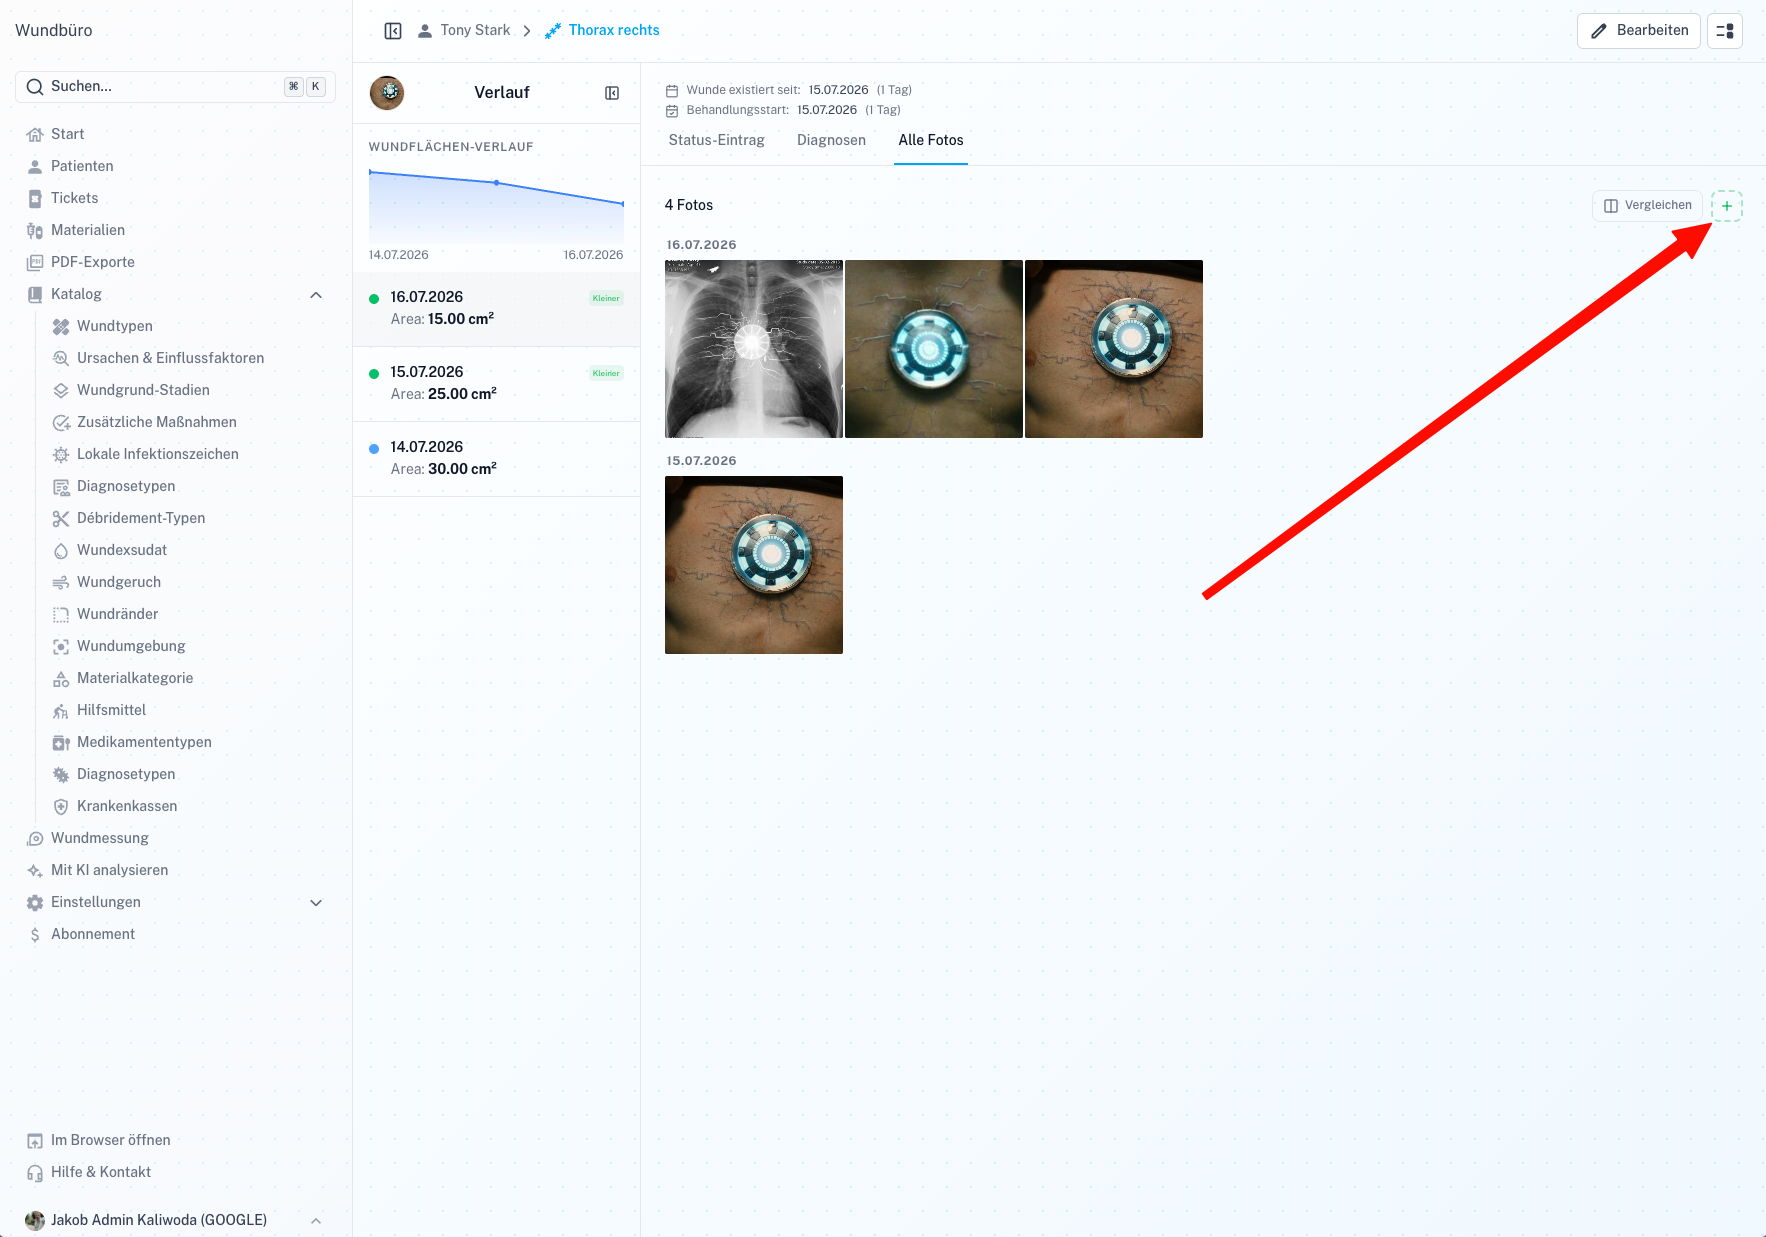
Task: Click the Ursachen & Einflussfaktoren icon
Action: click(61, 358)
